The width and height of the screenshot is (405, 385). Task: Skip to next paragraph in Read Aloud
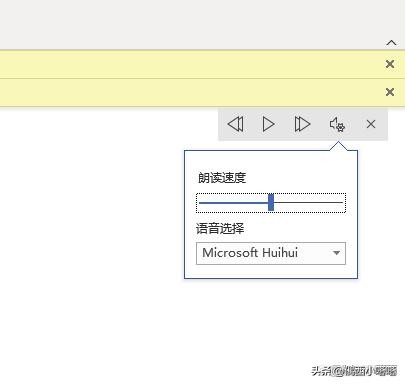302,124
